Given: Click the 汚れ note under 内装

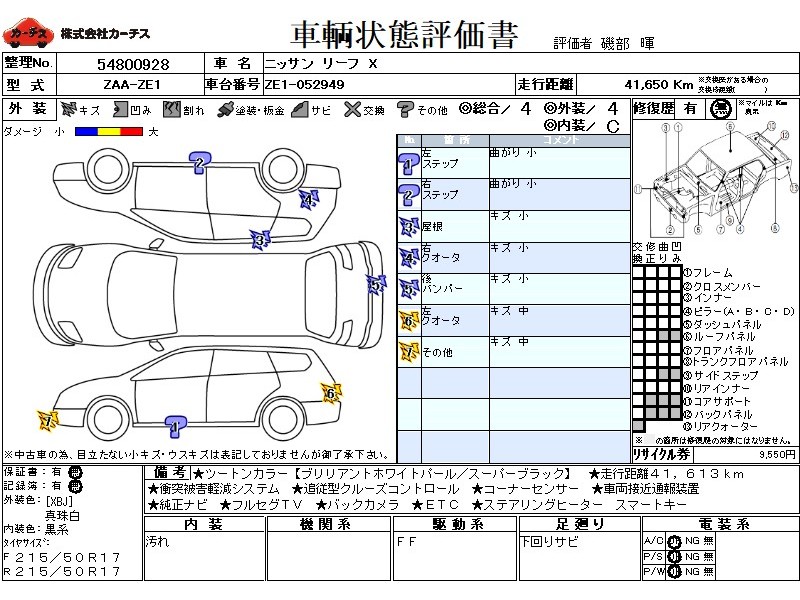Looking at the screenshot, I should click(157, 541).
